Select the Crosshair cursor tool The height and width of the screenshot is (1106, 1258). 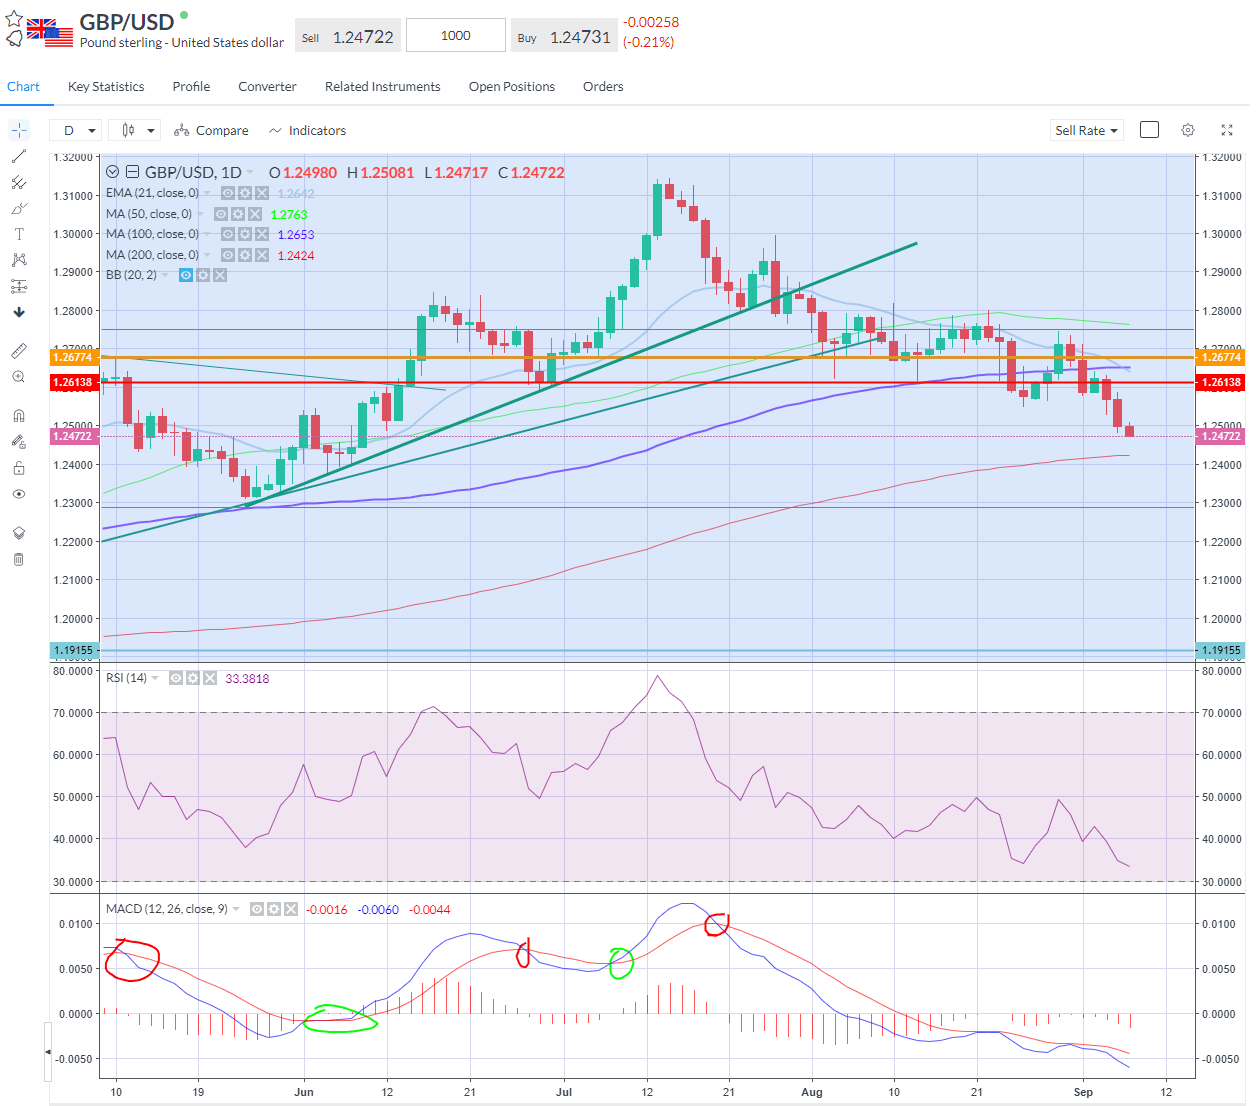(19, 130)
